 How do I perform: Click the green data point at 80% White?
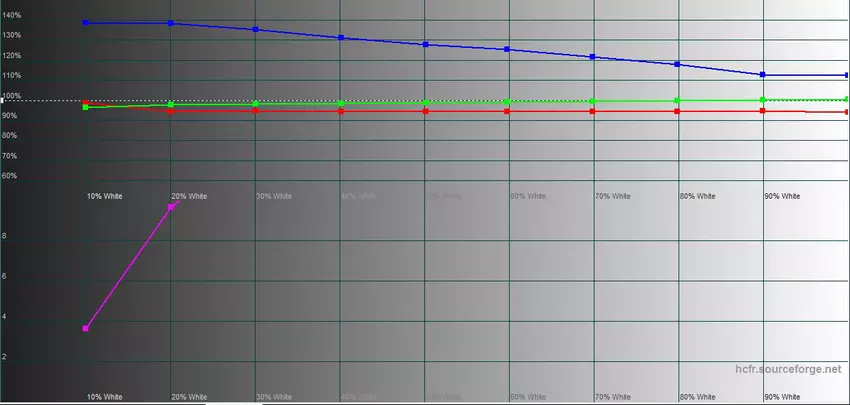click(x=678, y=100)
